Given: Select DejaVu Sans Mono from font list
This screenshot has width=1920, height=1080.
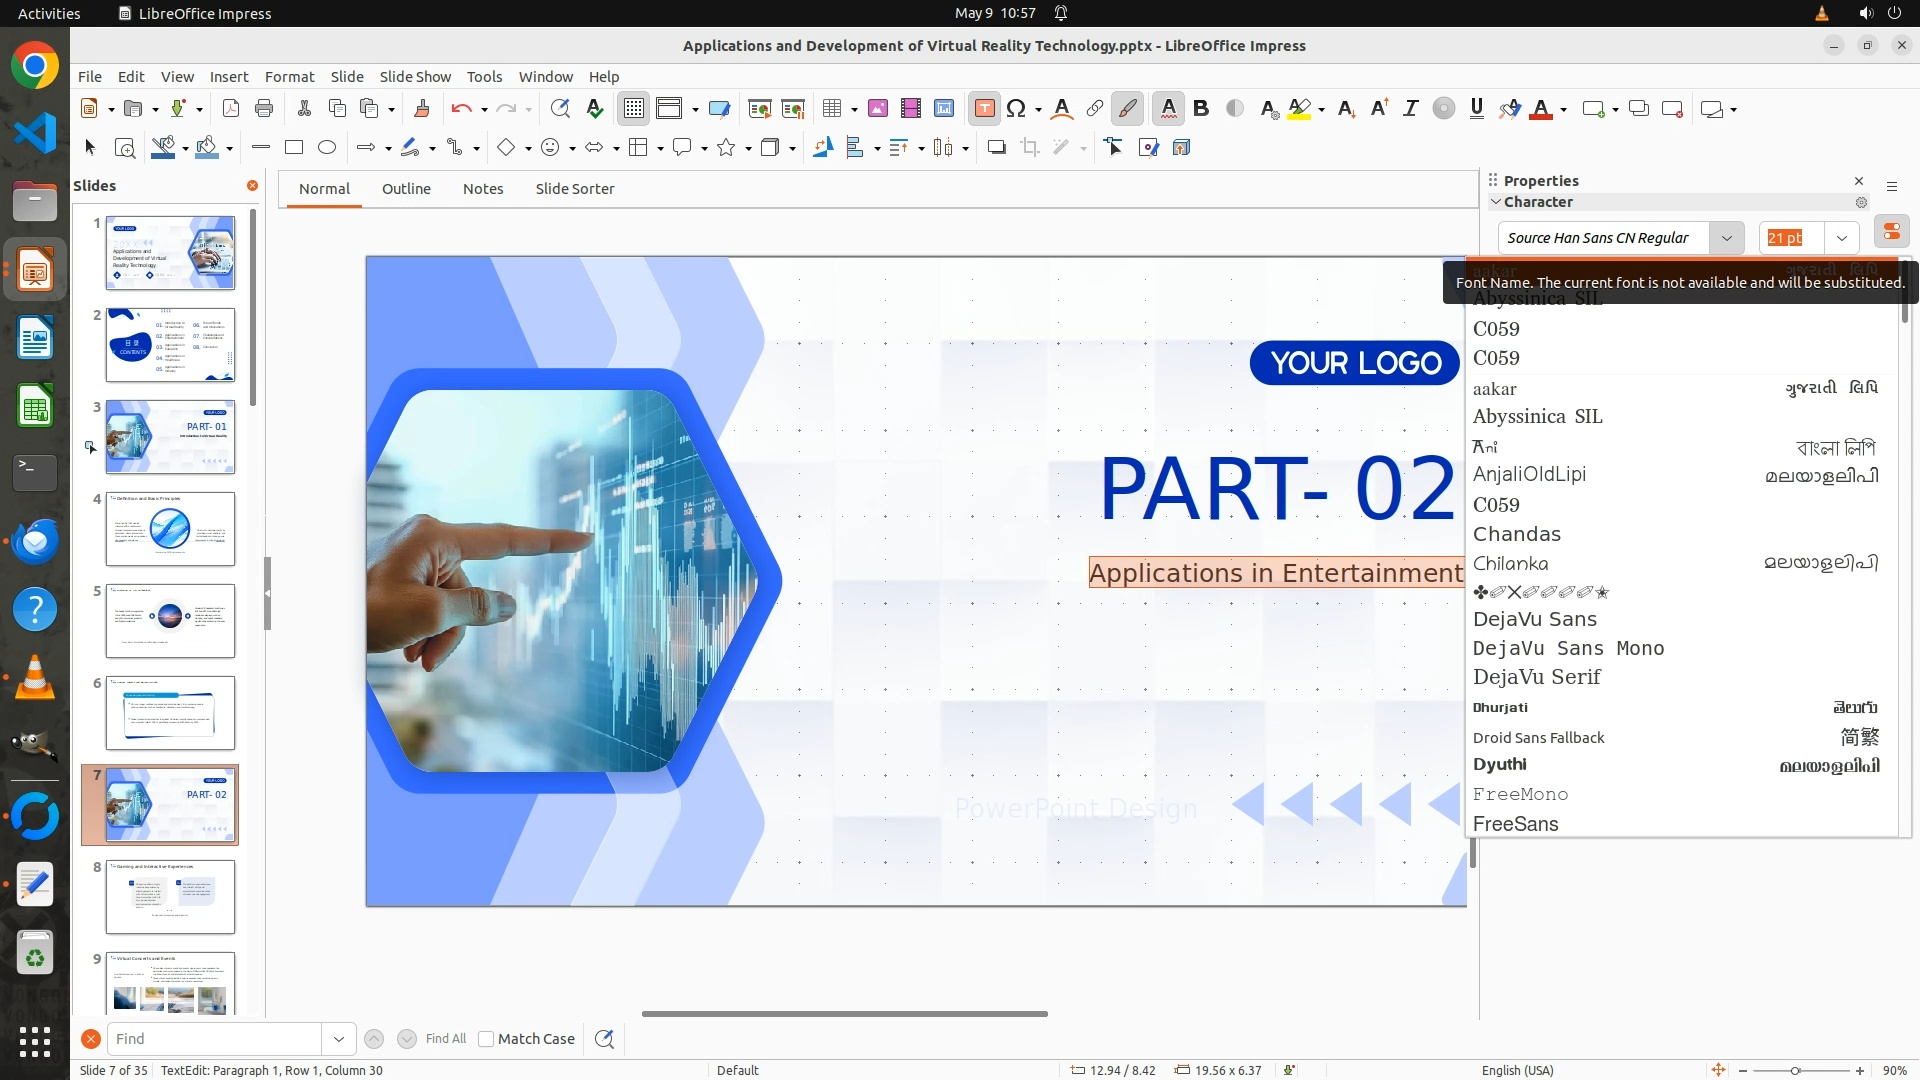Looking at the screenshot, I should [x=1568, y=648].
